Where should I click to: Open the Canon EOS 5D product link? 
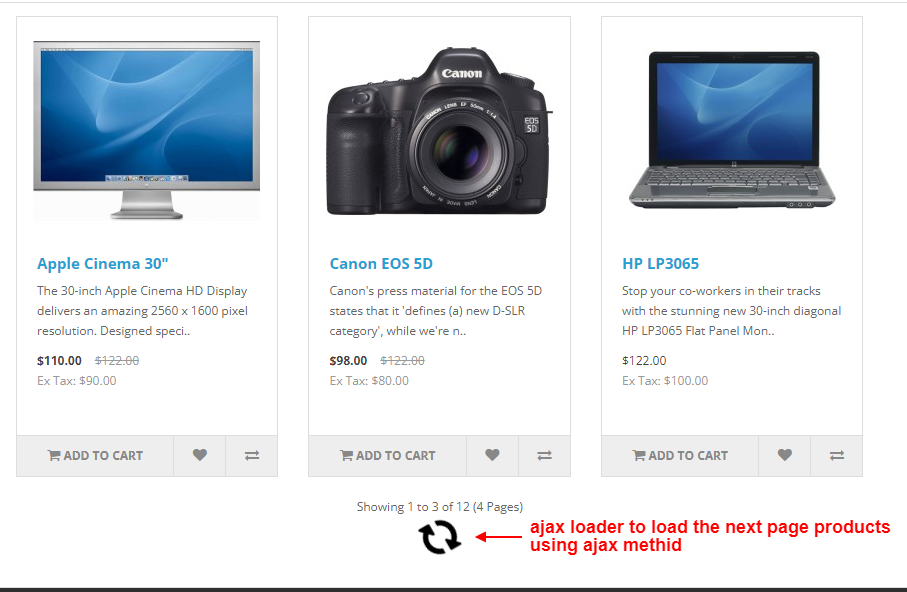(381, 264)
